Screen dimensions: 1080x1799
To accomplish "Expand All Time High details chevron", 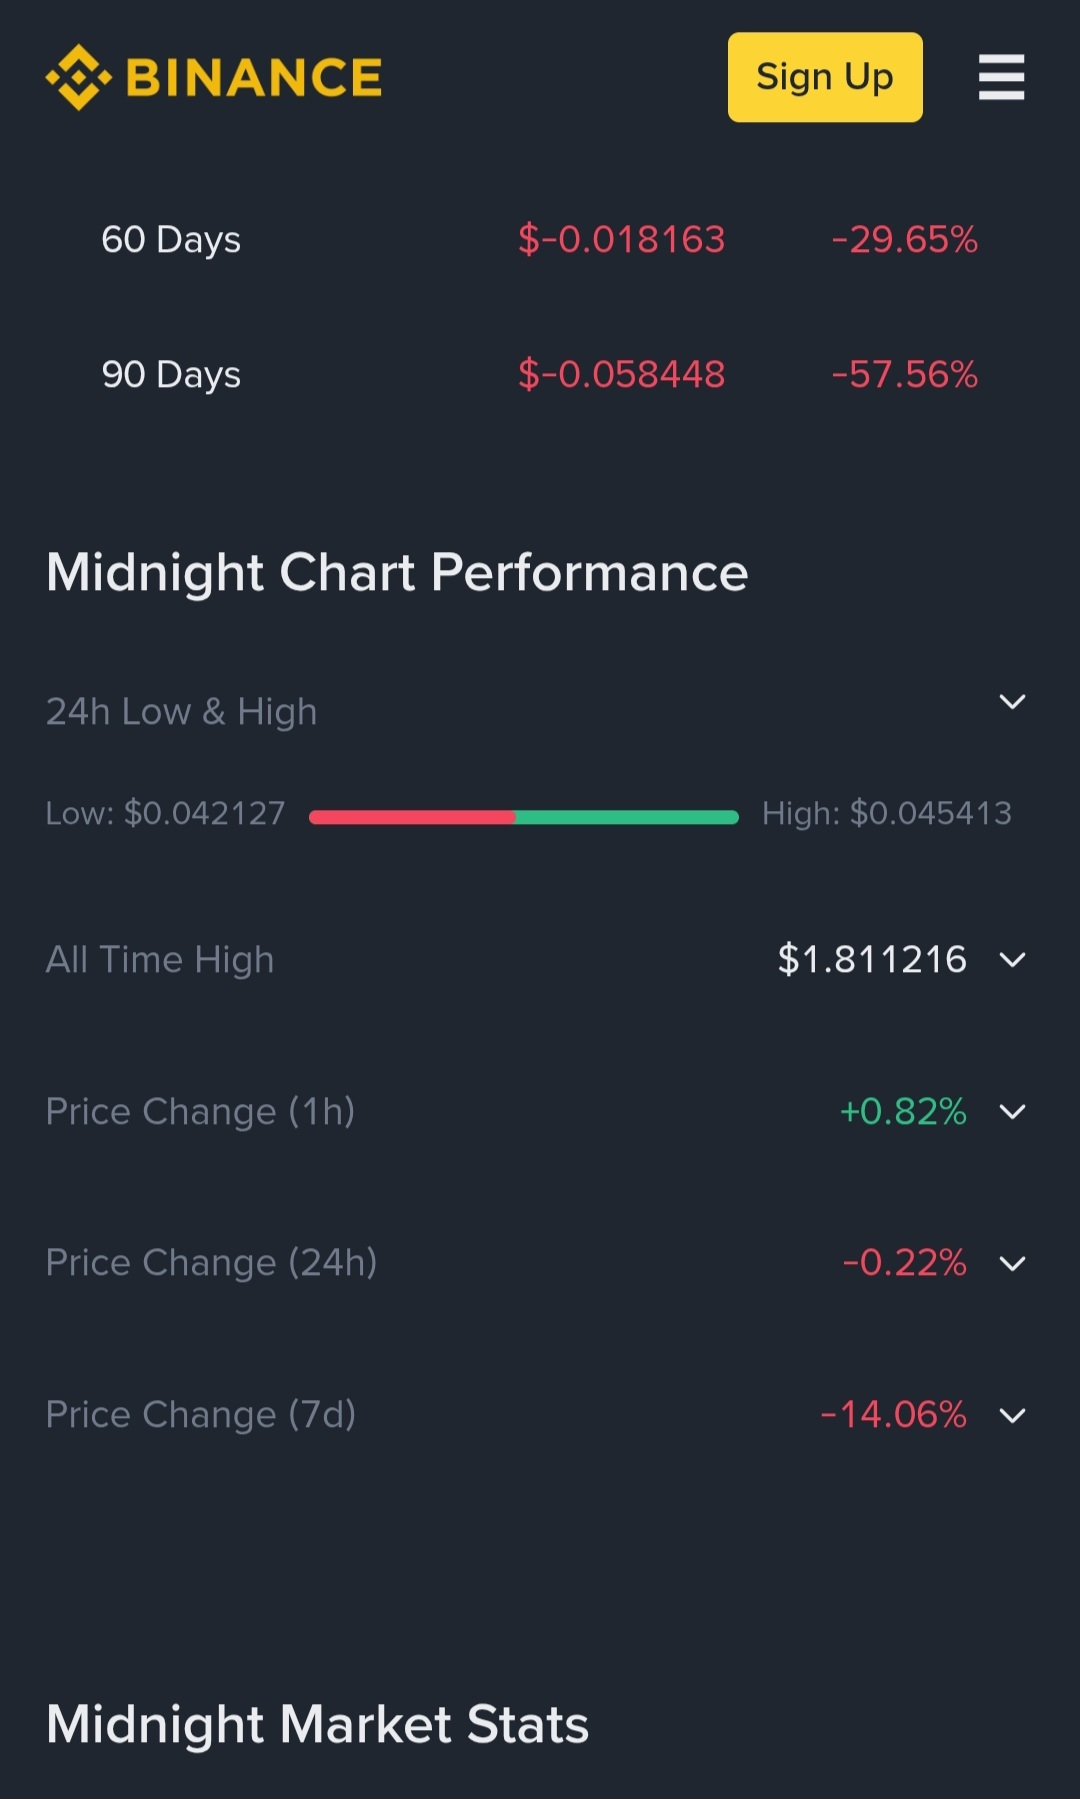I will pos(1012,960).
